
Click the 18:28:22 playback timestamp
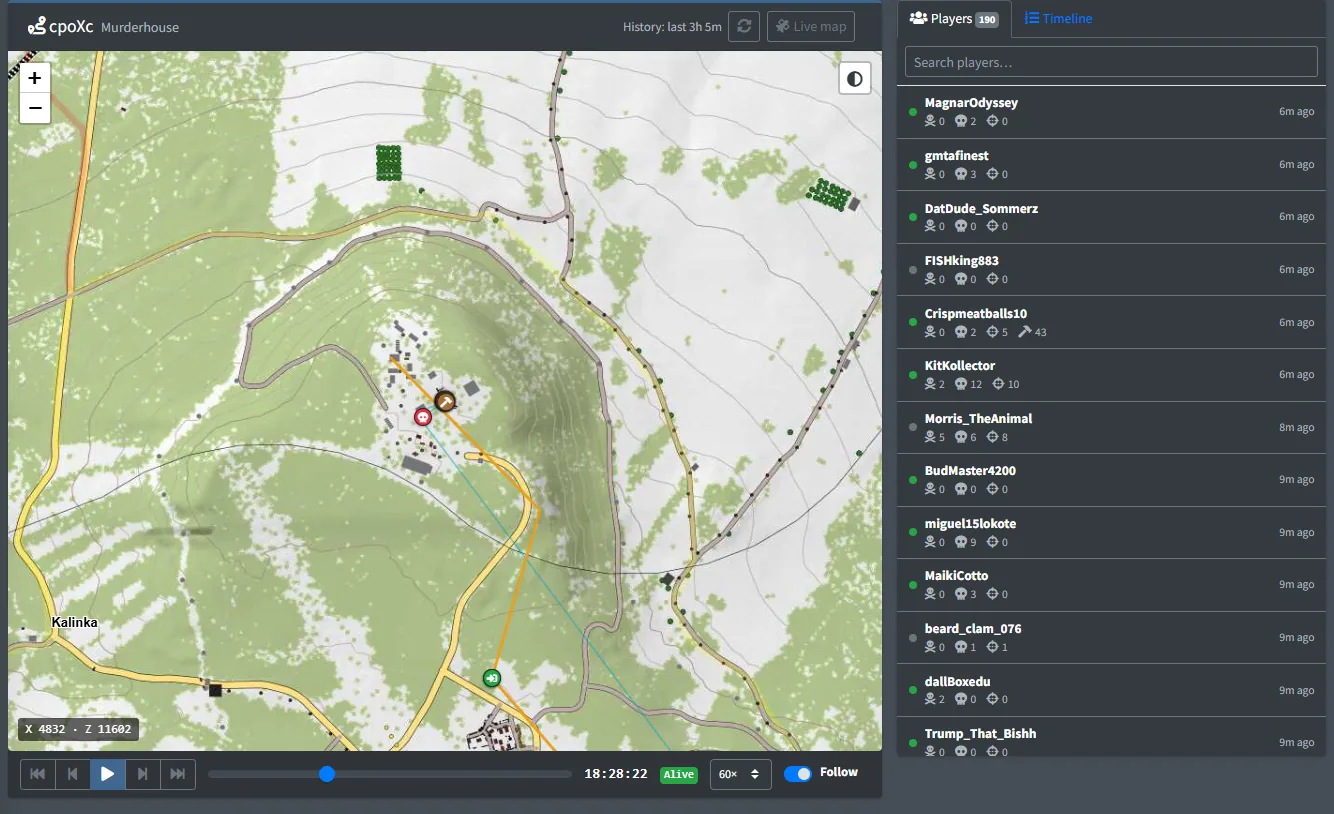616,774
